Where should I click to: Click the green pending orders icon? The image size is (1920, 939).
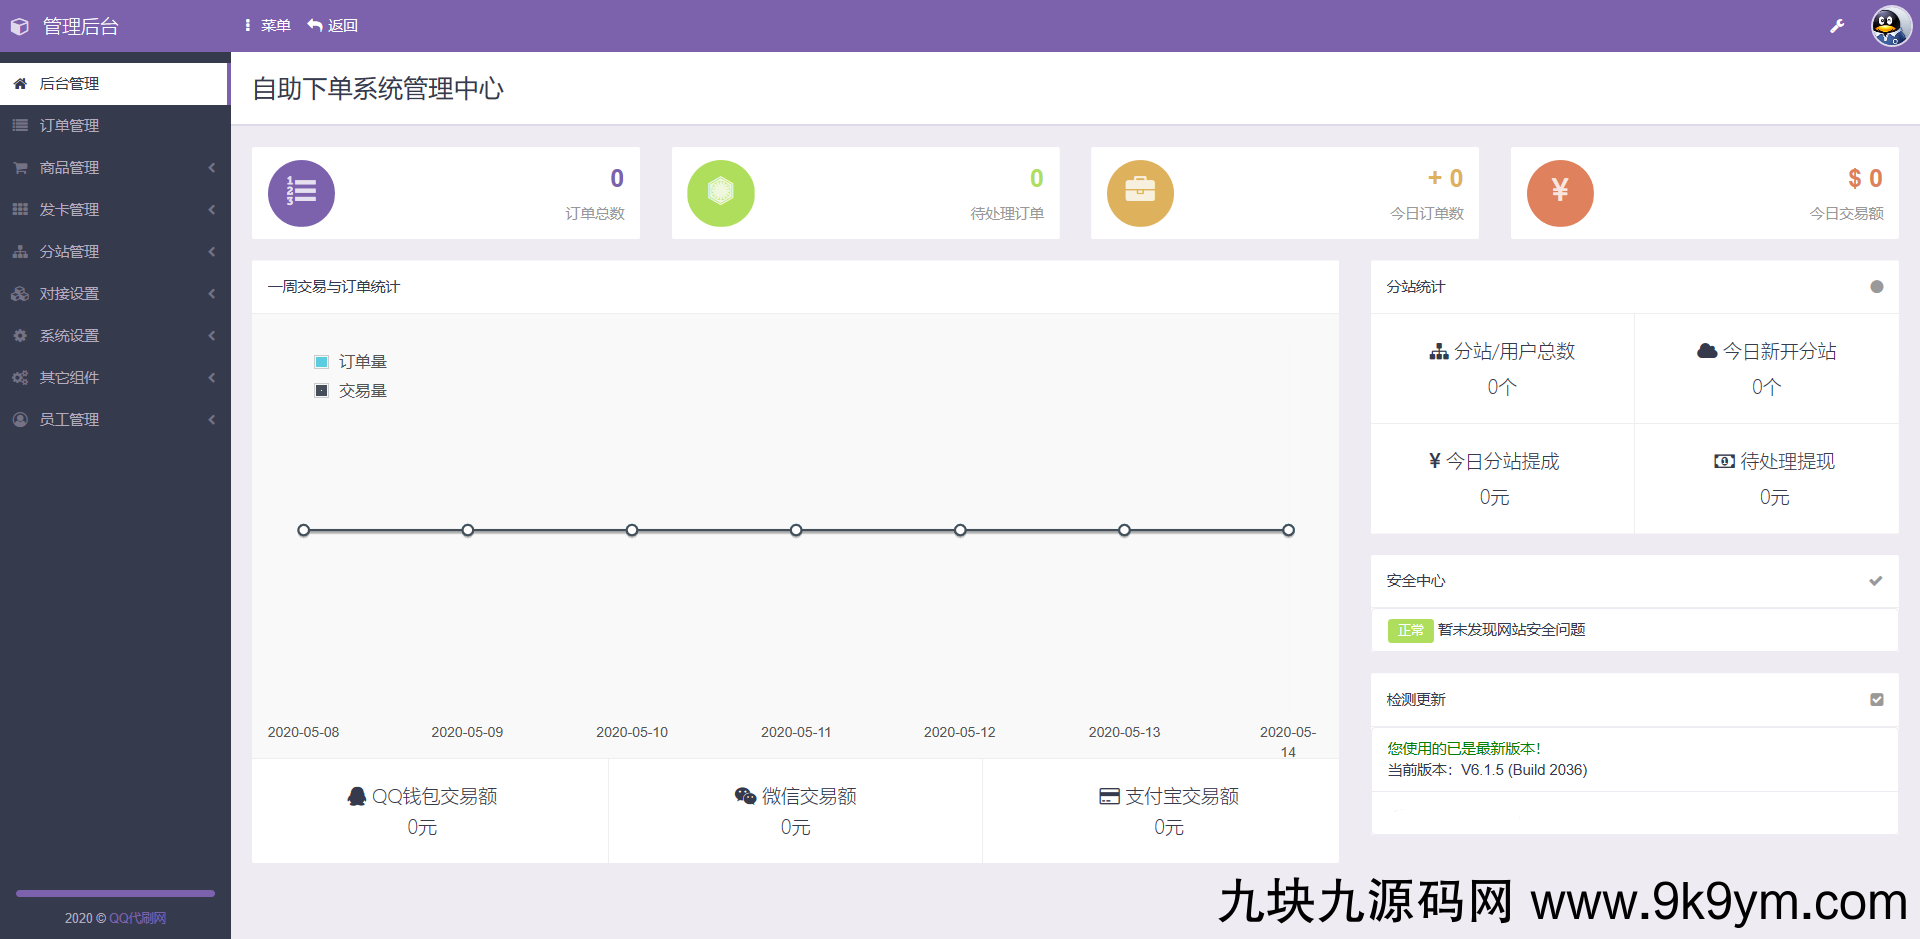click(x=720, y=193)
